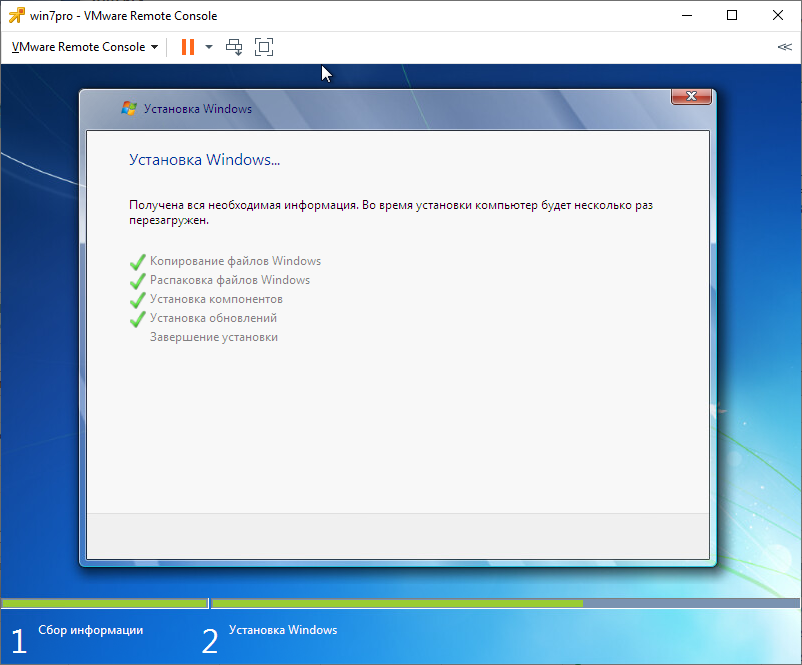Click the Распаковка файлов Windows step text
The width and height of the screenshot is (802, 665).
click(230, 280)
